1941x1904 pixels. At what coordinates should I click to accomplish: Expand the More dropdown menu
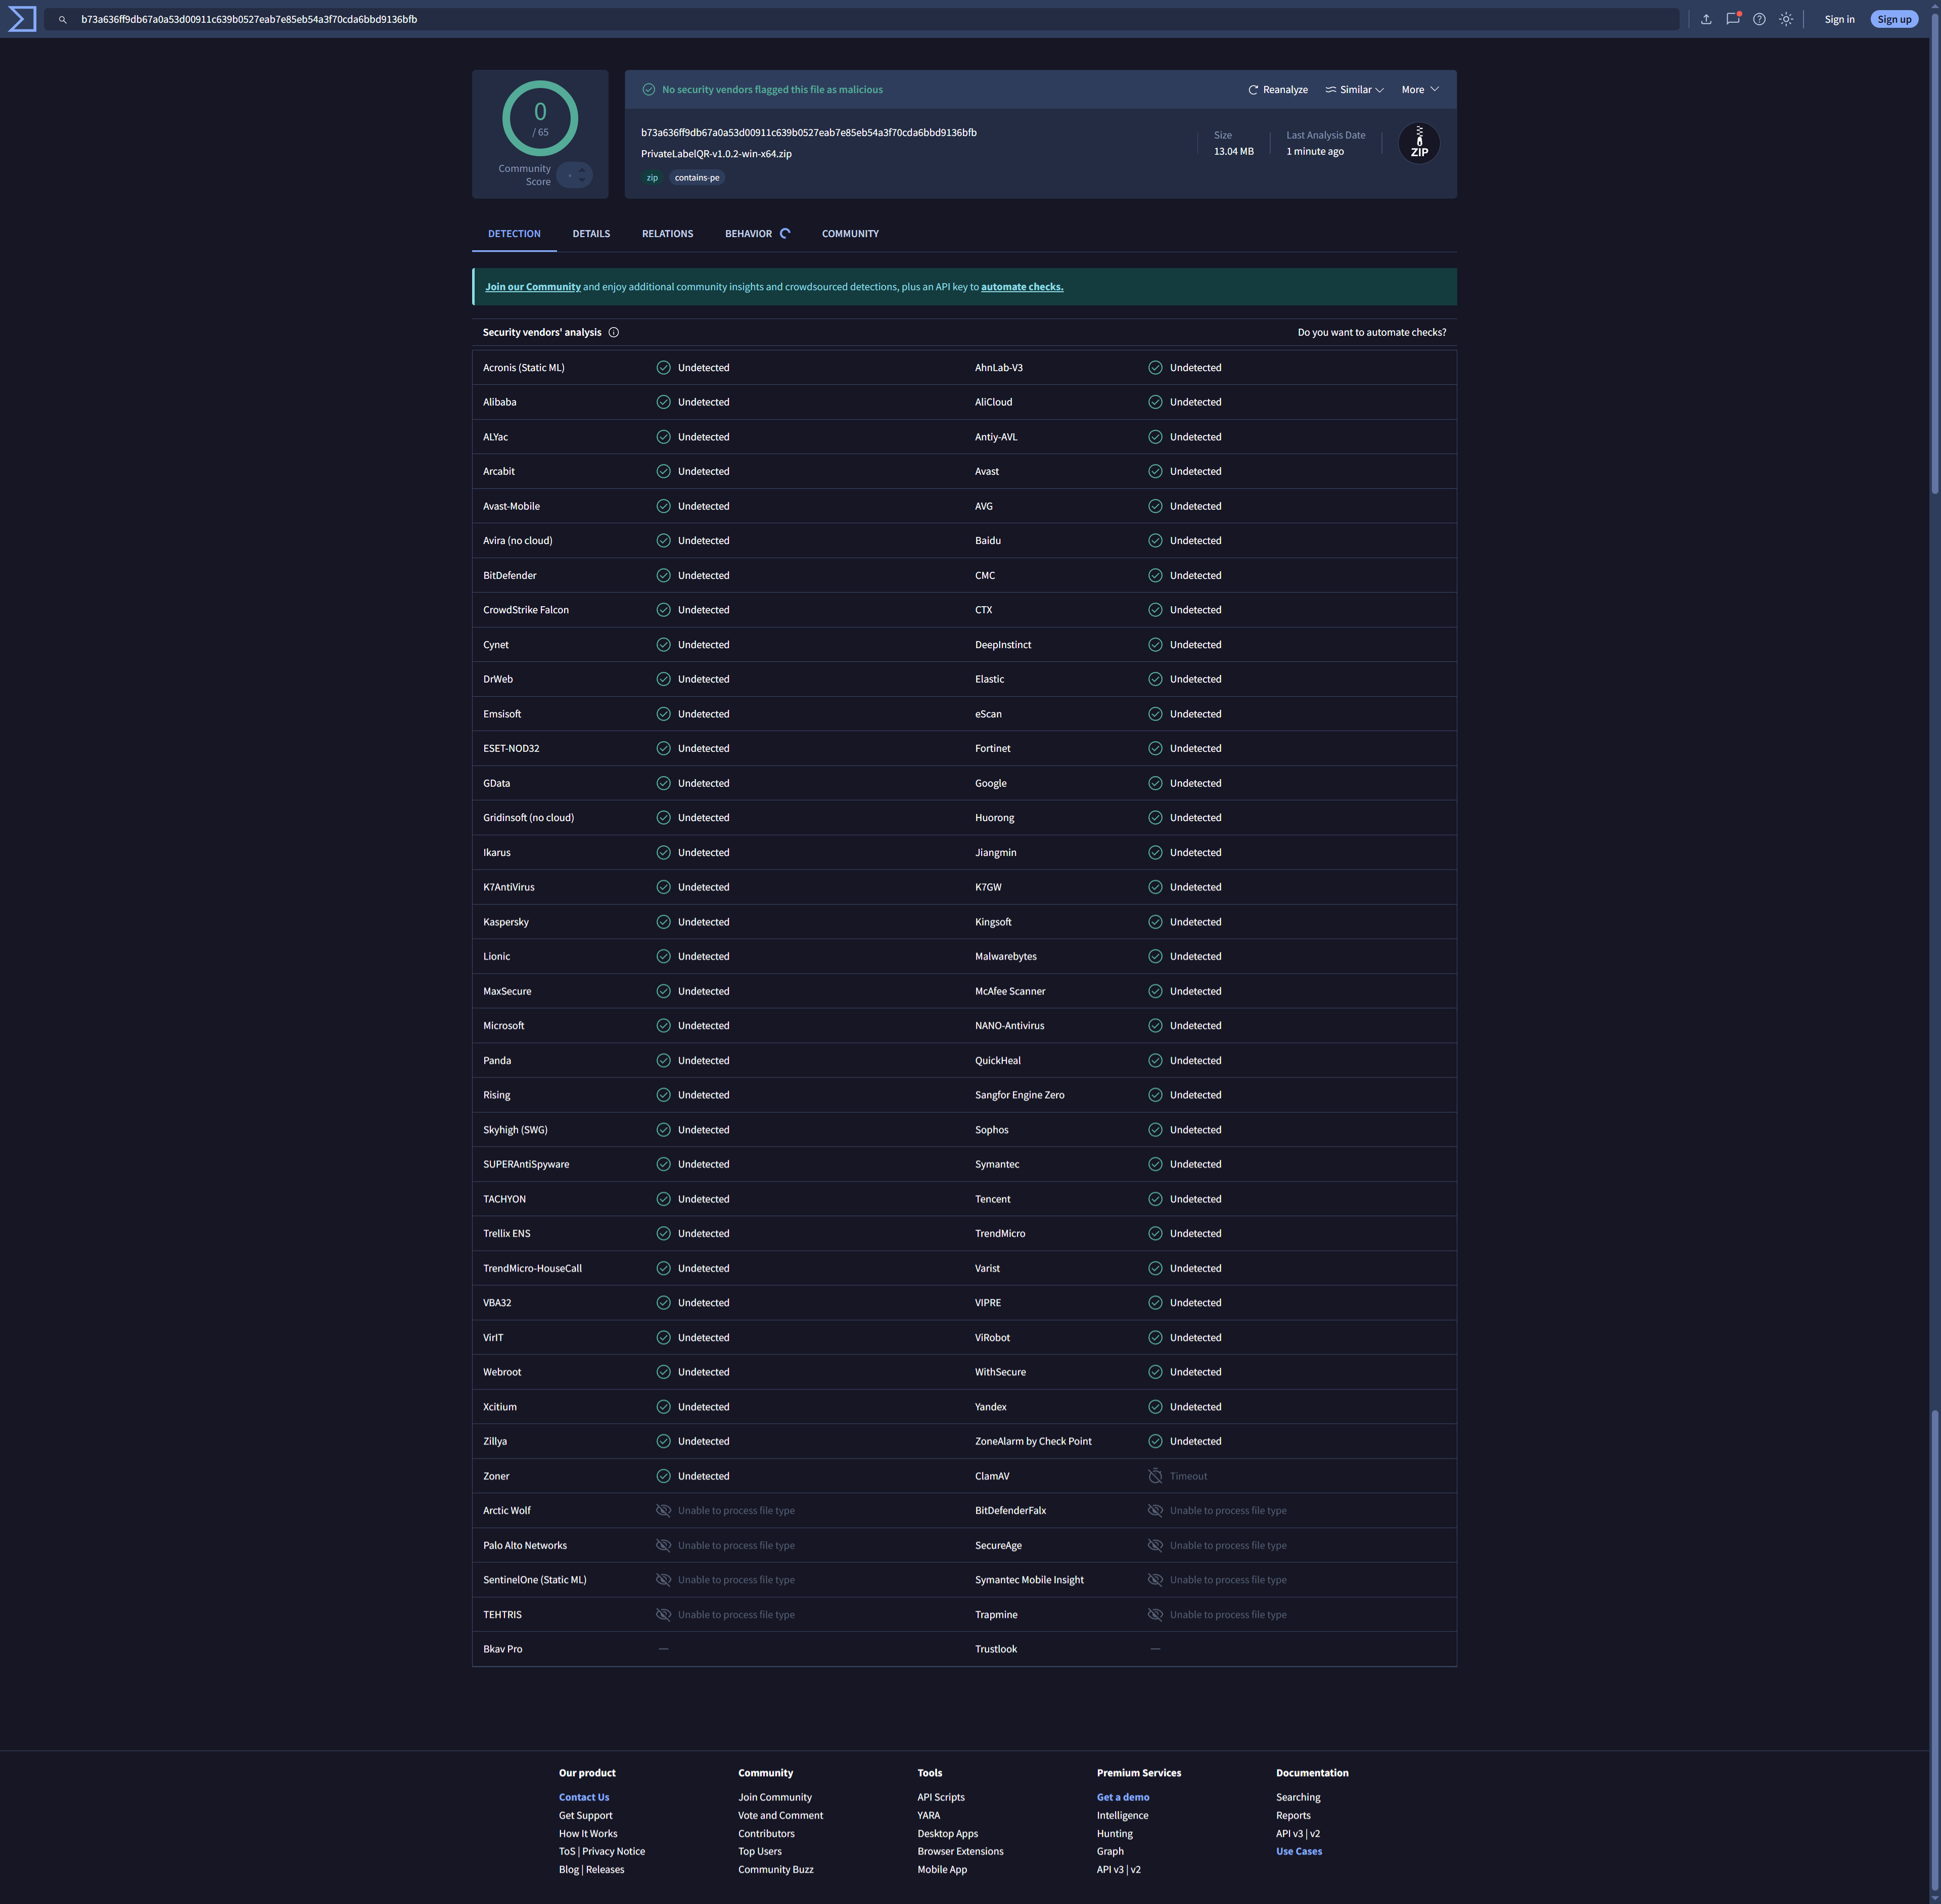pos(1420,90)
